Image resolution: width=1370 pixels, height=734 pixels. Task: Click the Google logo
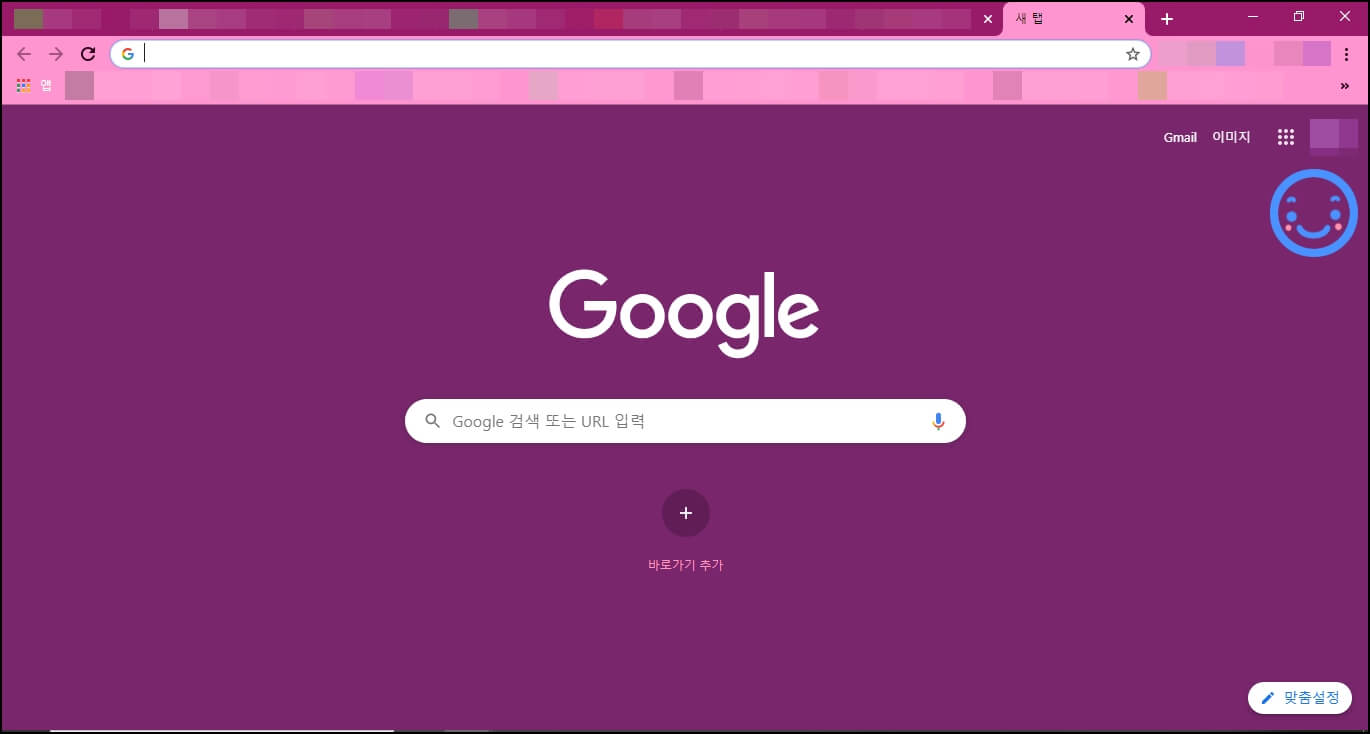click(684, 313)
